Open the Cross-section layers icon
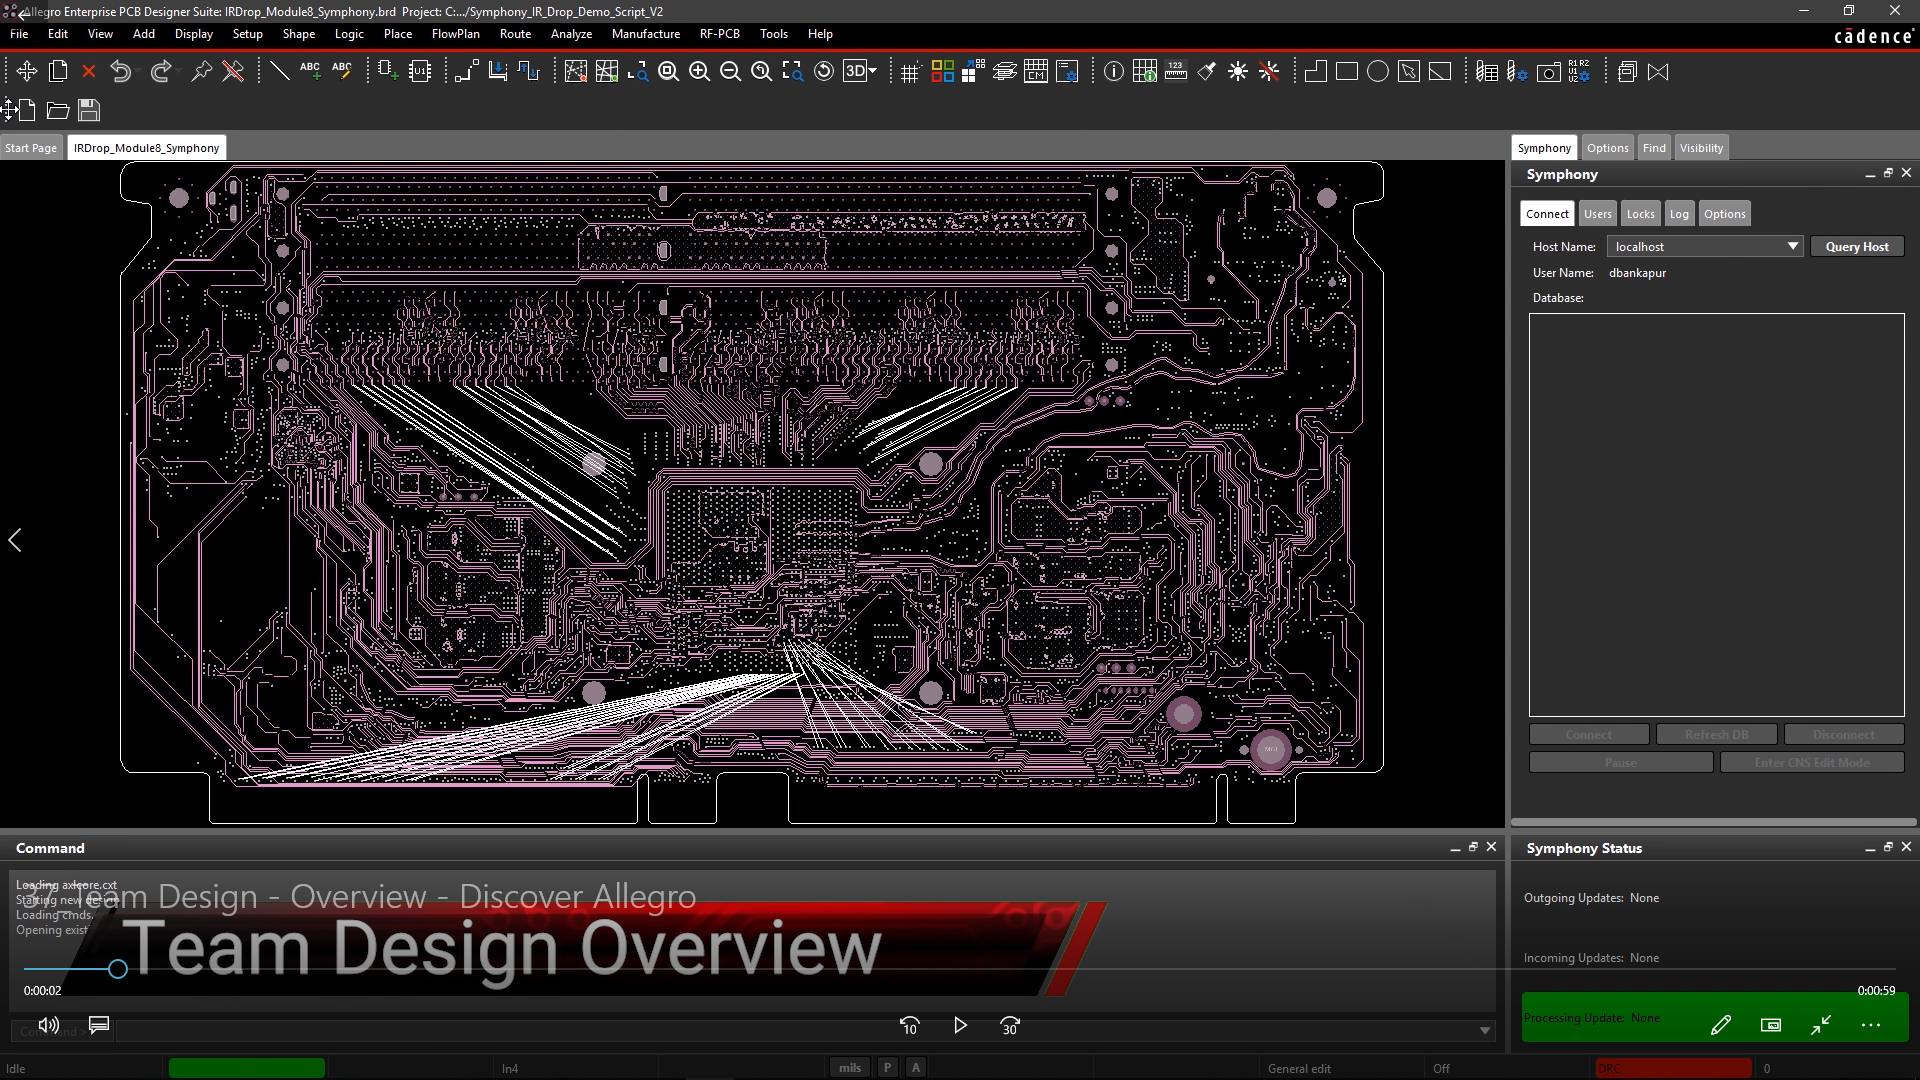 (x=1005, y=71)
